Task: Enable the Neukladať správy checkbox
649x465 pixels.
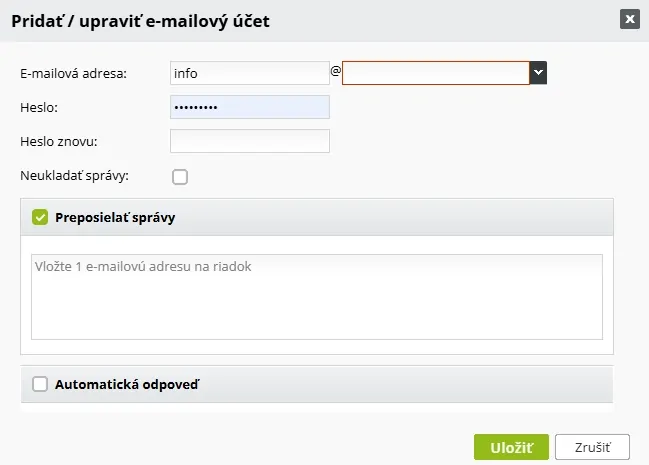Action: [180, 177]
